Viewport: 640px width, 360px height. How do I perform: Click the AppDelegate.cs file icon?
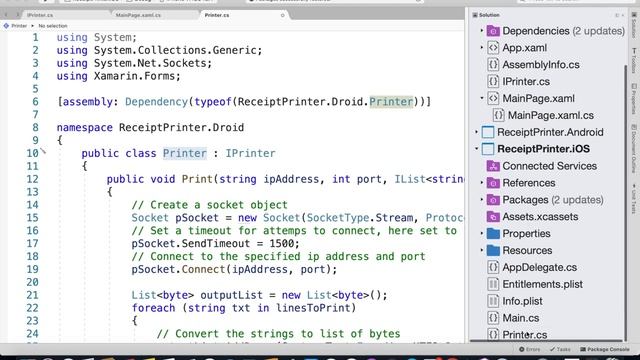[493, 267]
